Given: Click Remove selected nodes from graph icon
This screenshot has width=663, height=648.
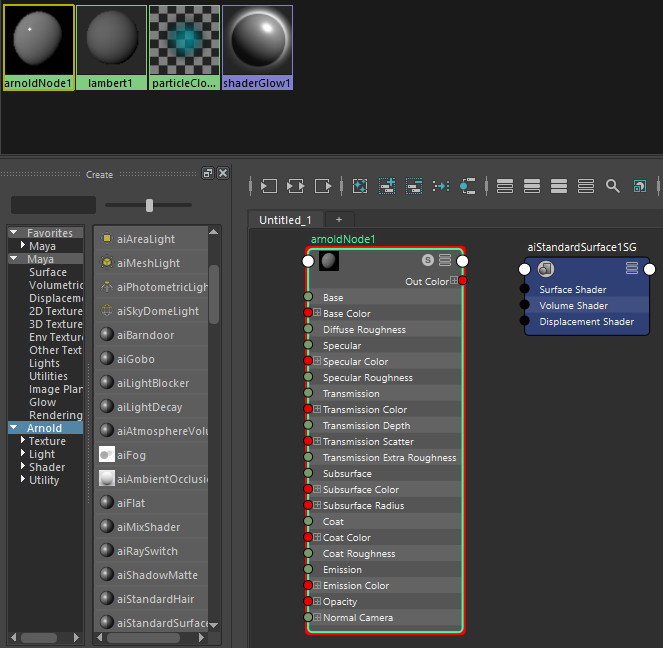Looking at the screenshot, I should point(414,186).
